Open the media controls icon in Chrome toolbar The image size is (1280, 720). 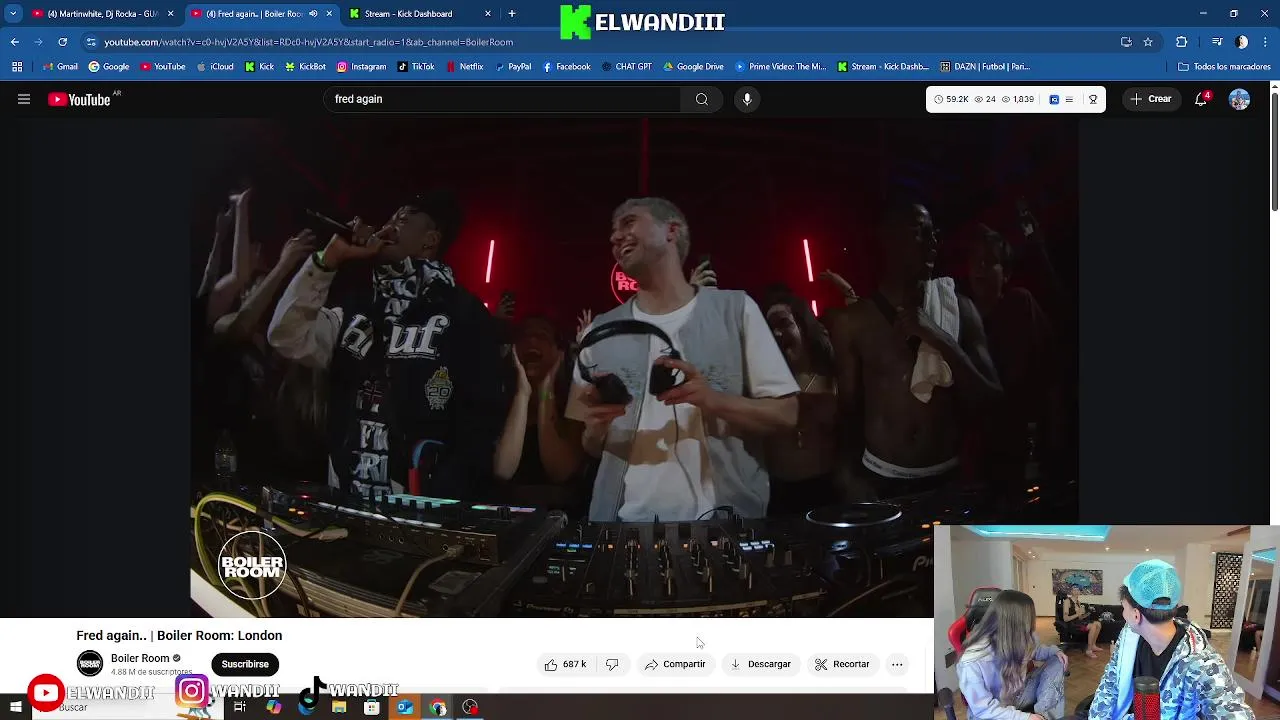(x=1217, y=42)
